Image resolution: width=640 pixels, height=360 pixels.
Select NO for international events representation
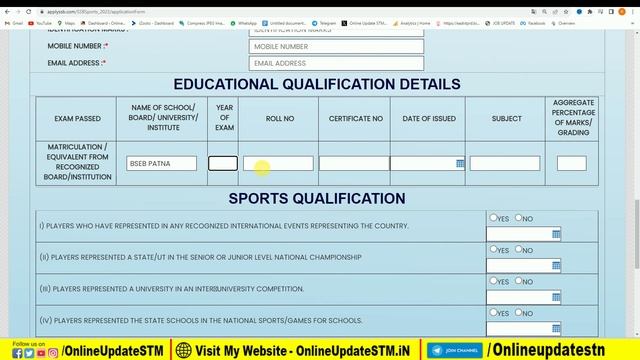tap(518, 218)
